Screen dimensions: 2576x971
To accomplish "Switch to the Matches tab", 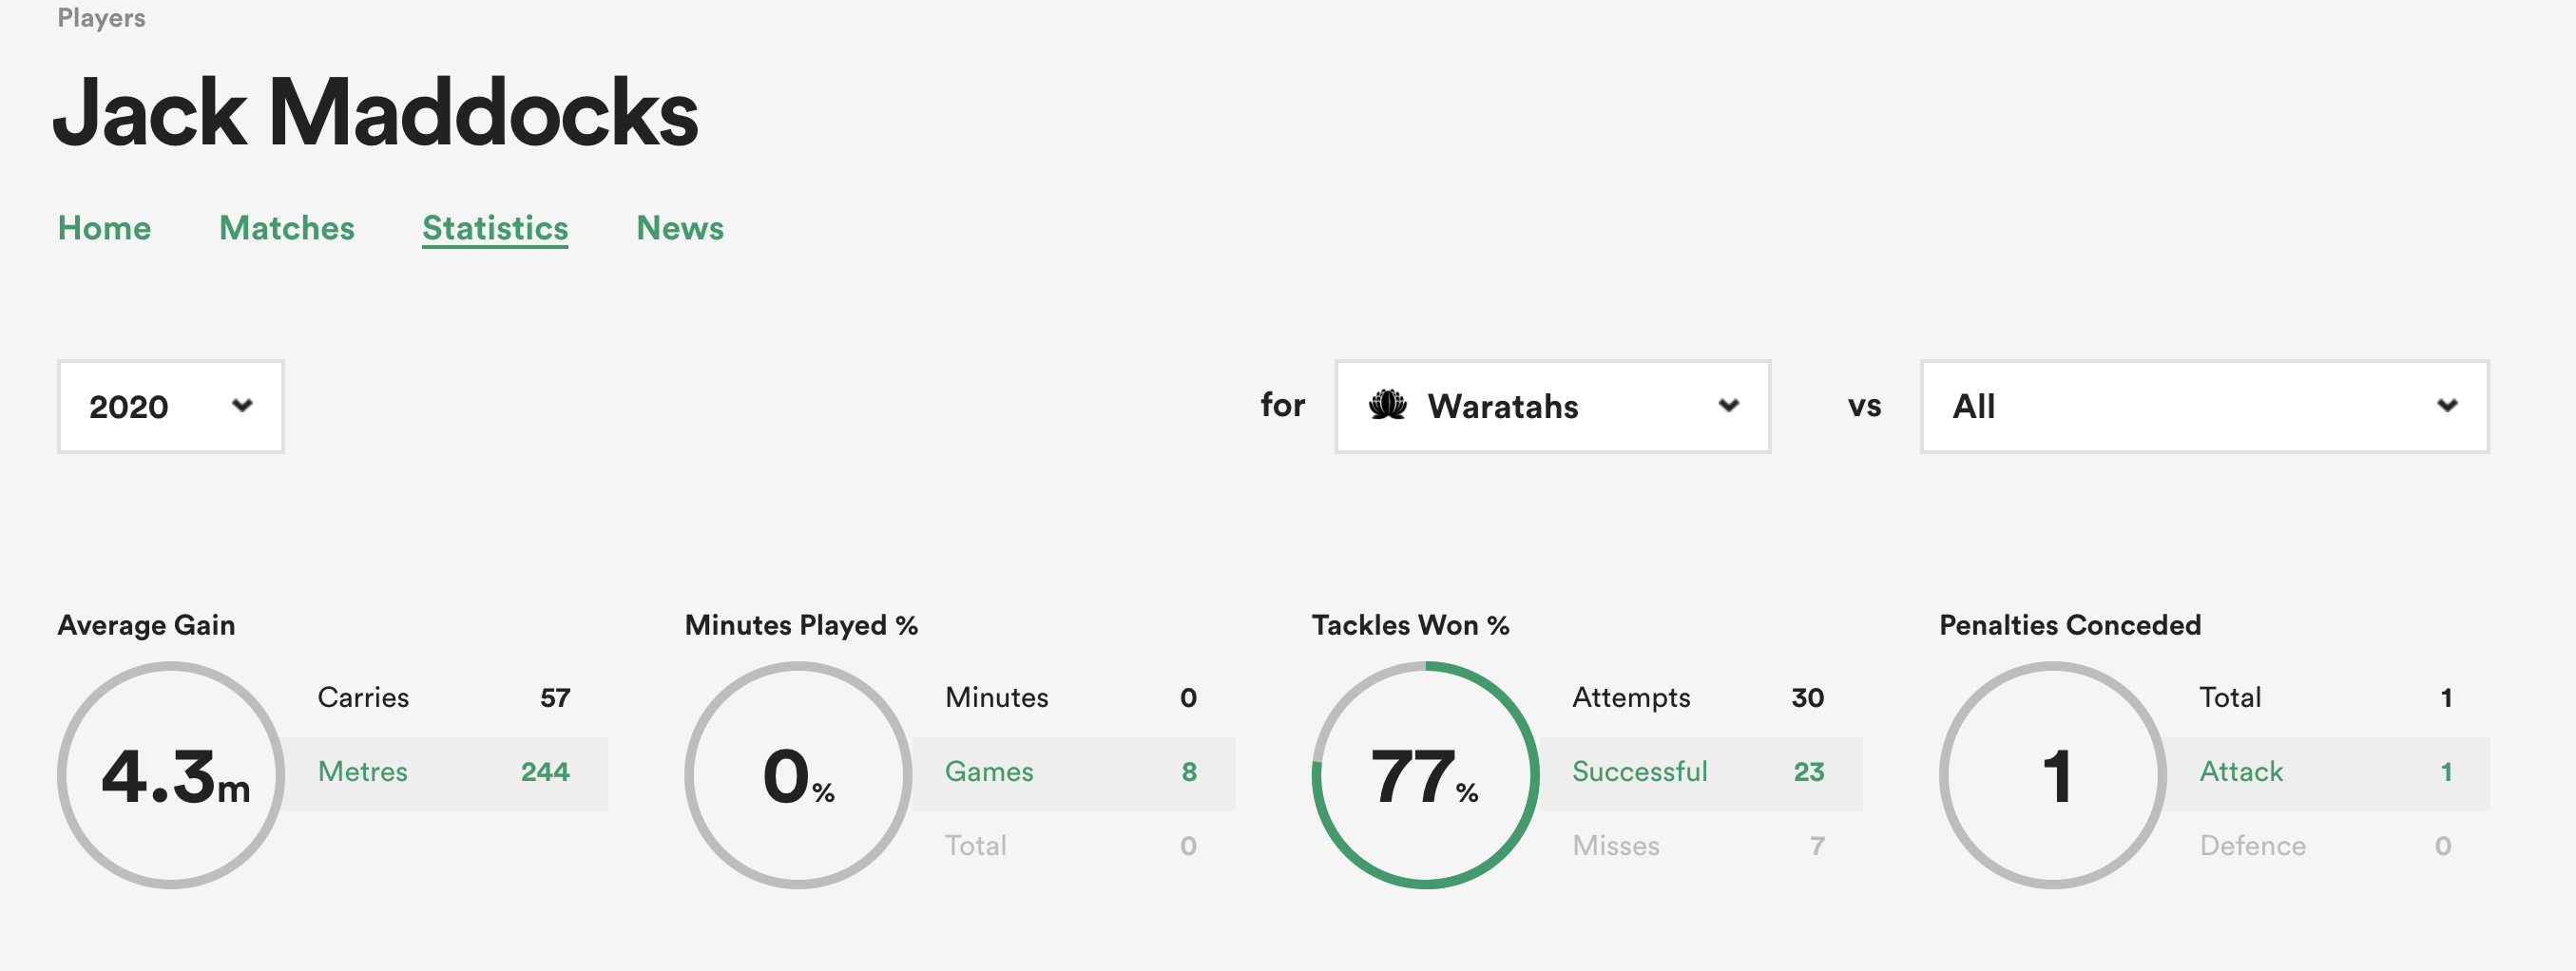I will (286, 228).
